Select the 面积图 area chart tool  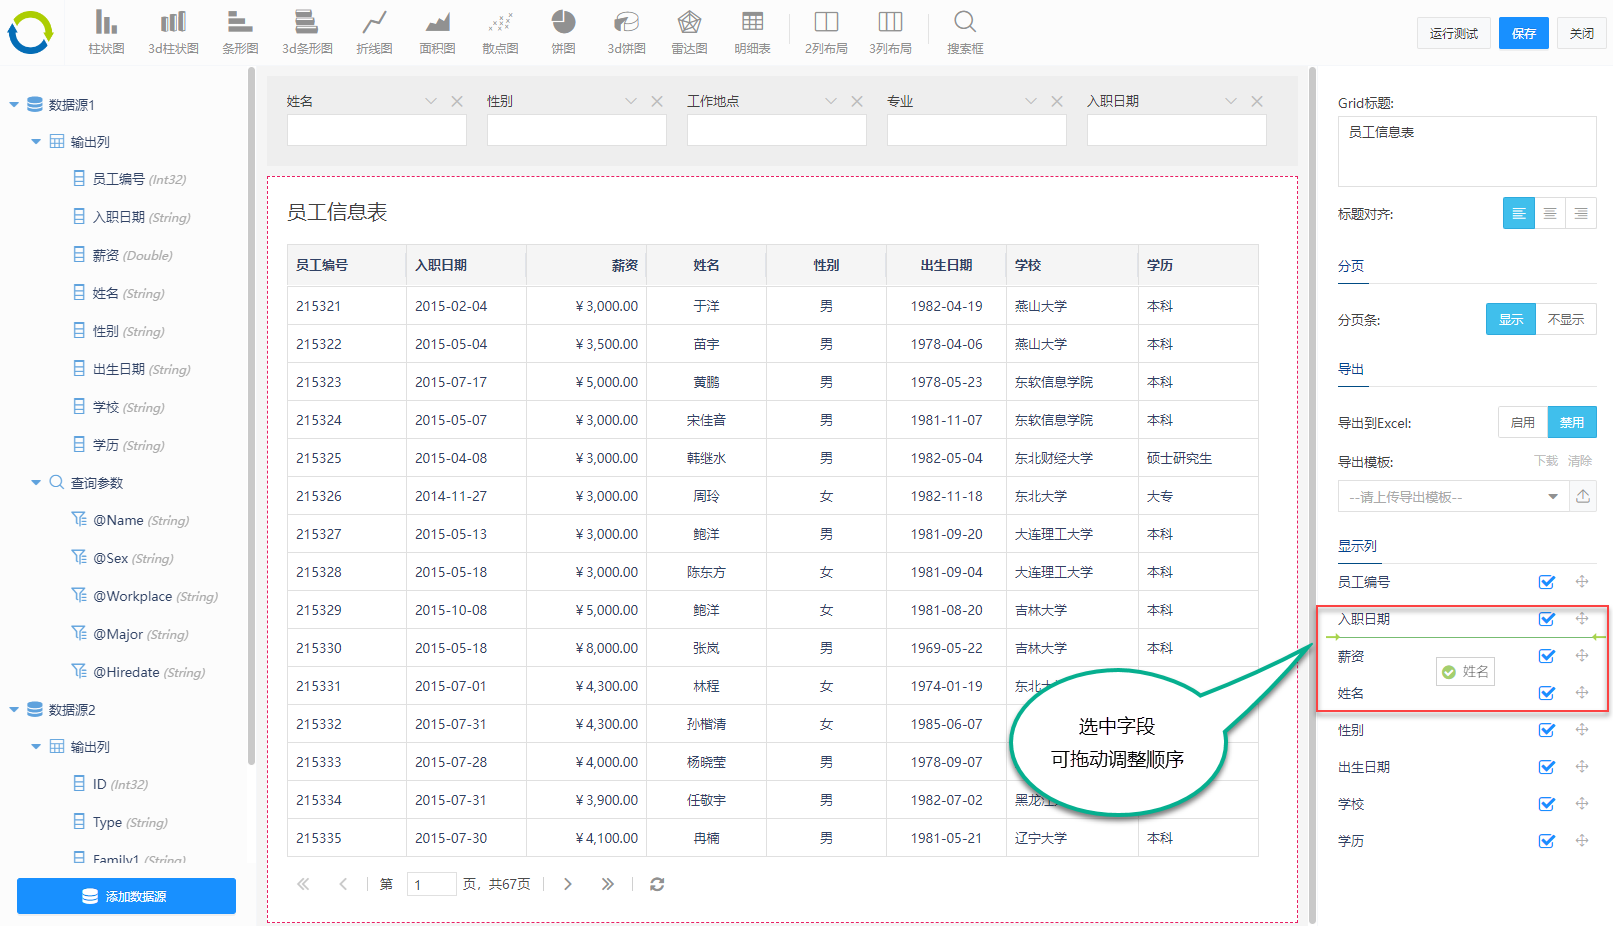[x=437, y=32]
